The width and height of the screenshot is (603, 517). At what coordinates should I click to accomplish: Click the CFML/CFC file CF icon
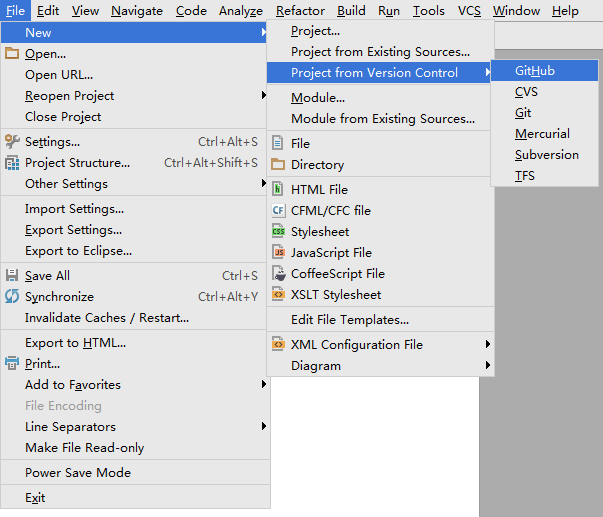tap(278, 210)
